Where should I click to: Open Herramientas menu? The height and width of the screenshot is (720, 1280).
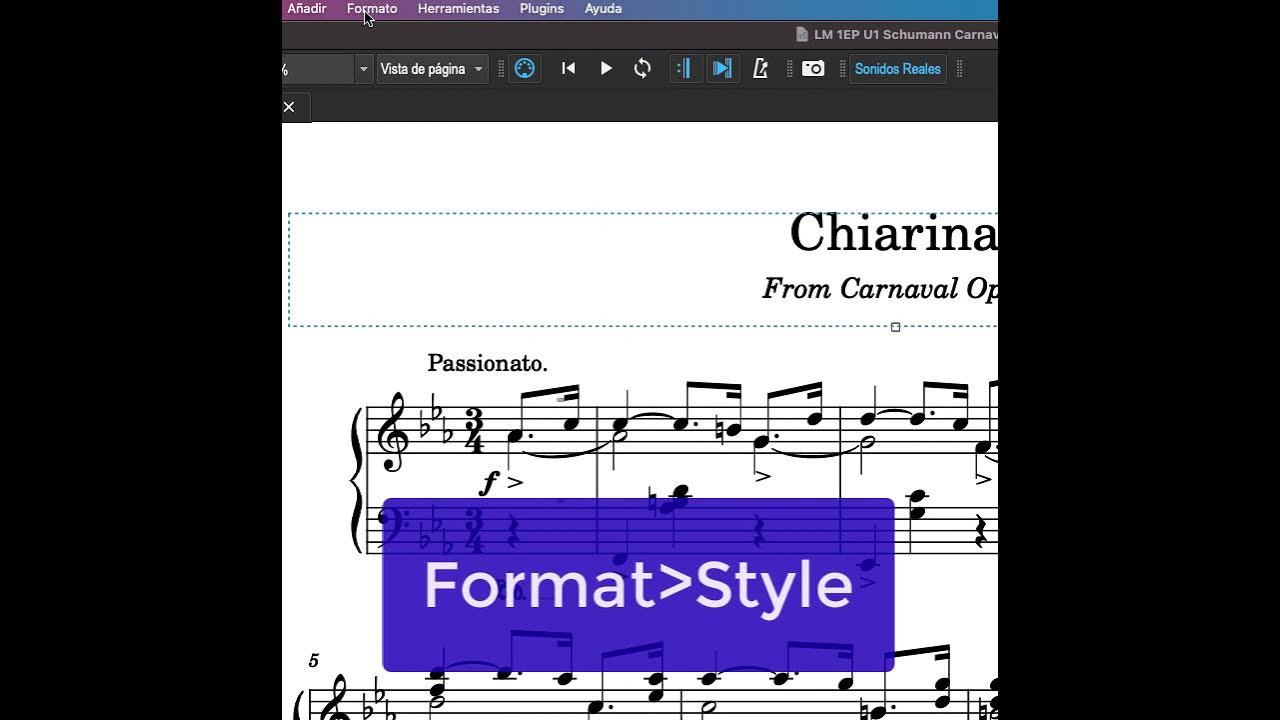pyautogui.click(x=458, y=8)
